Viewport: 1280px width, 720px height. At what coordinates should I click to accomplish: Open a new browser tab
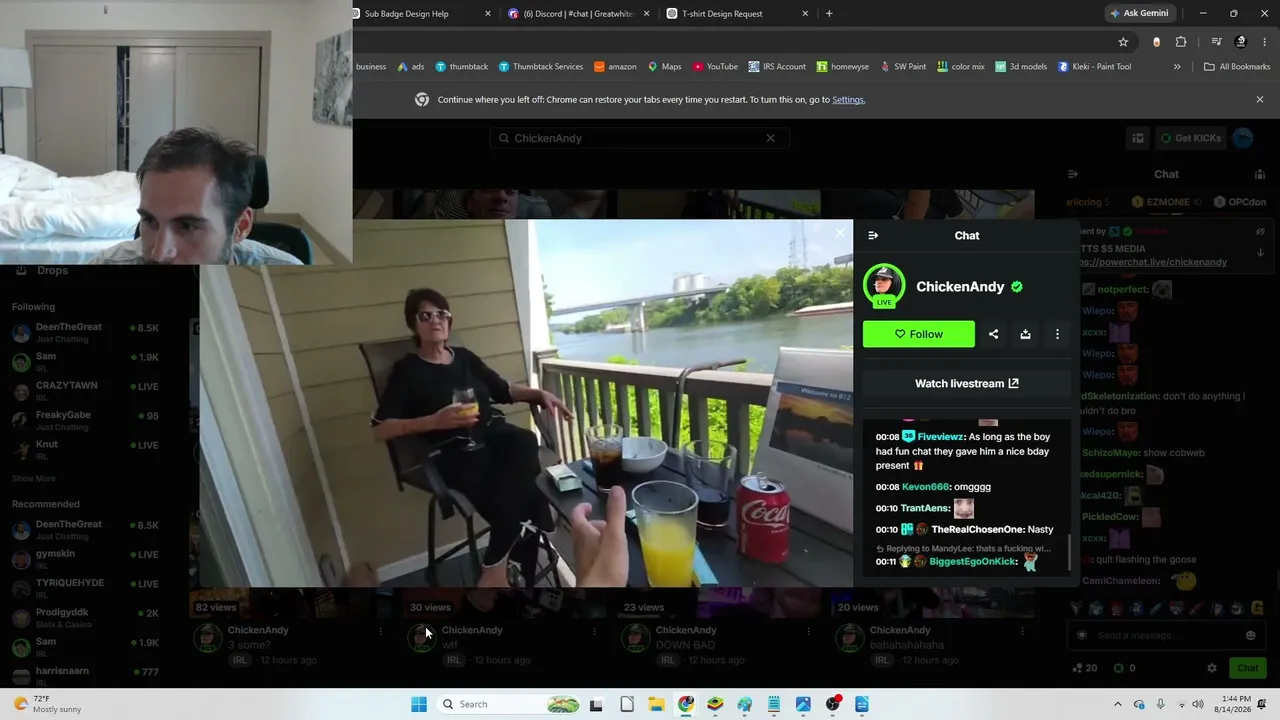[829, 14]
